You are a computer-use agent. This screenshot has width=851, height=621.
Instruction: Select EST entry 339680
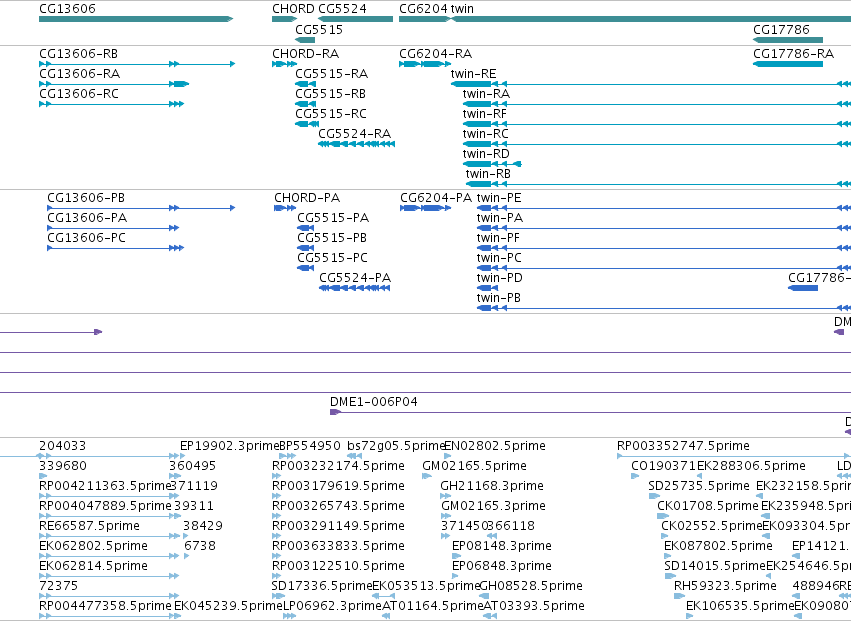[x=63, y=466]
